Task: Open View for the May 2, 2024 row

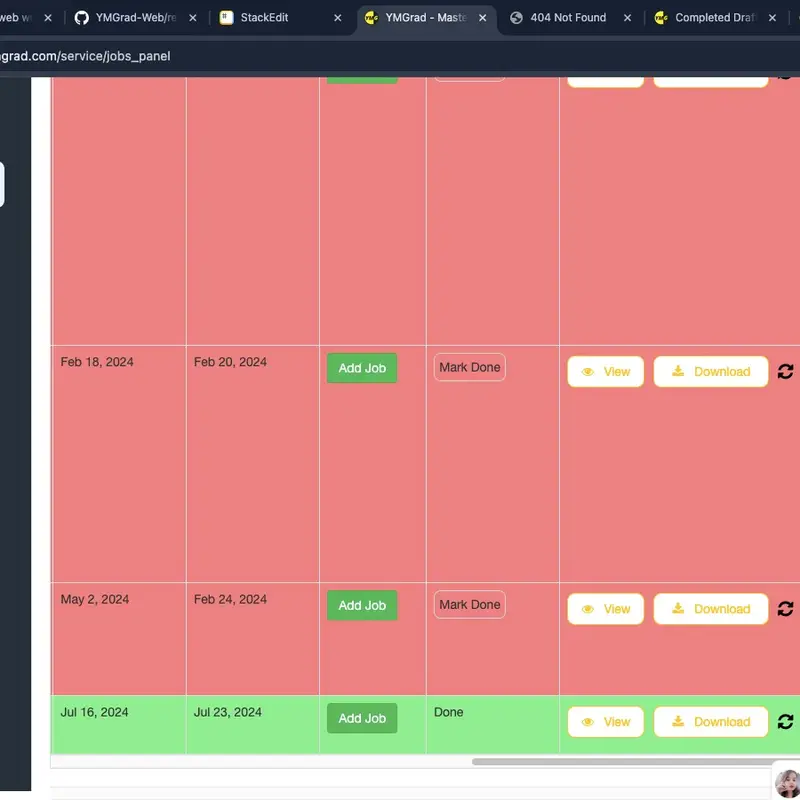Action: tap(605, 608)
